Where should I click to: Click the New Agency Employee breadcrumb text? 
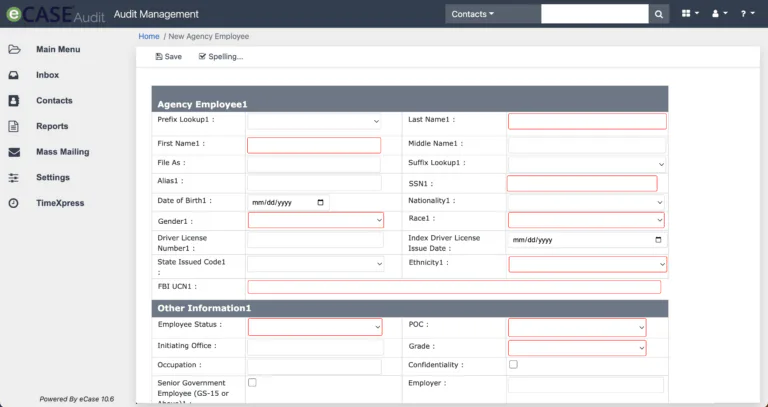209,36
